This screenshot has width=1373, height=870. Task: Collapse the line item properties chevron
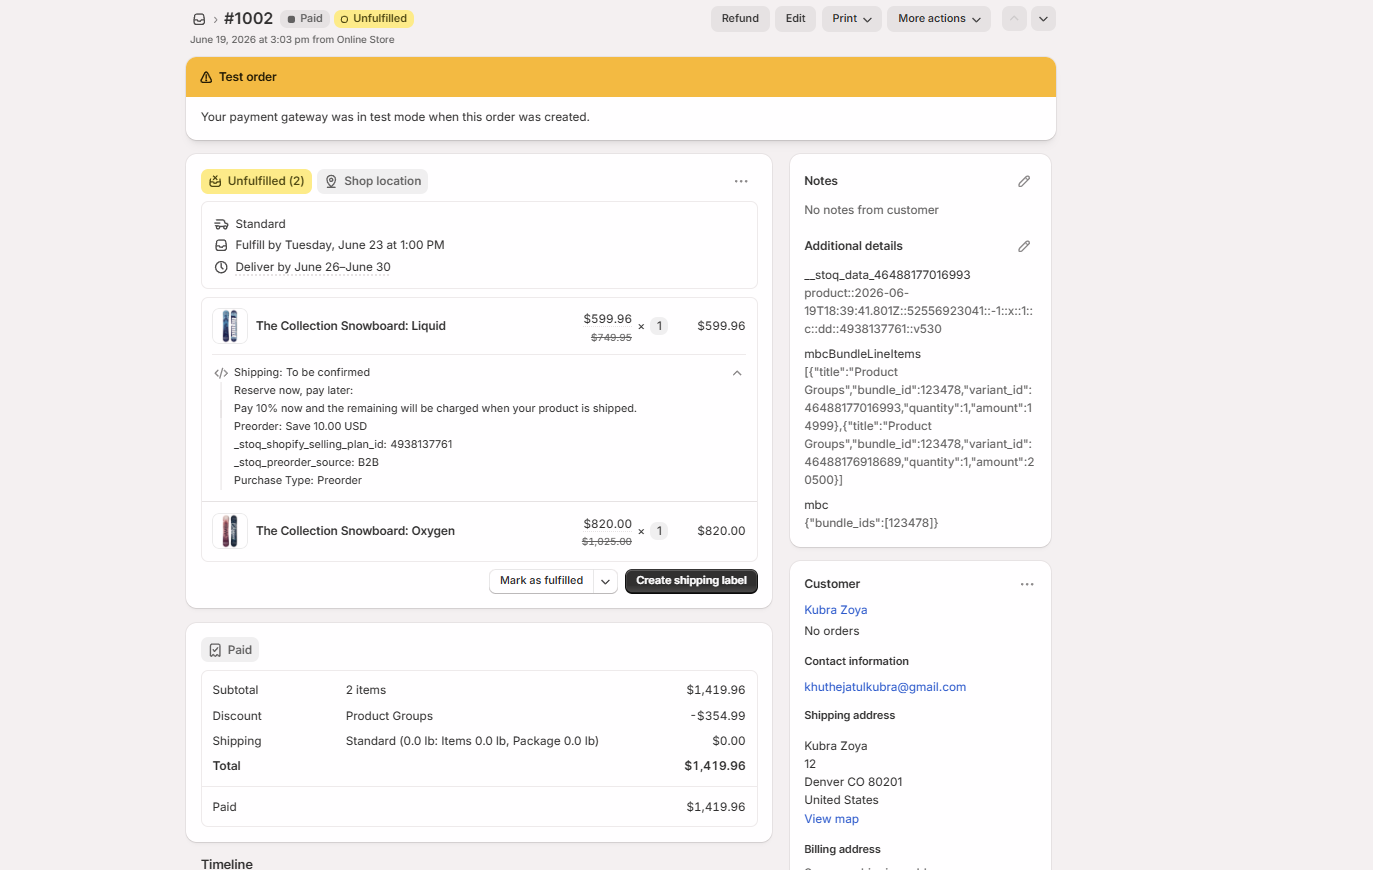[737, 373]
